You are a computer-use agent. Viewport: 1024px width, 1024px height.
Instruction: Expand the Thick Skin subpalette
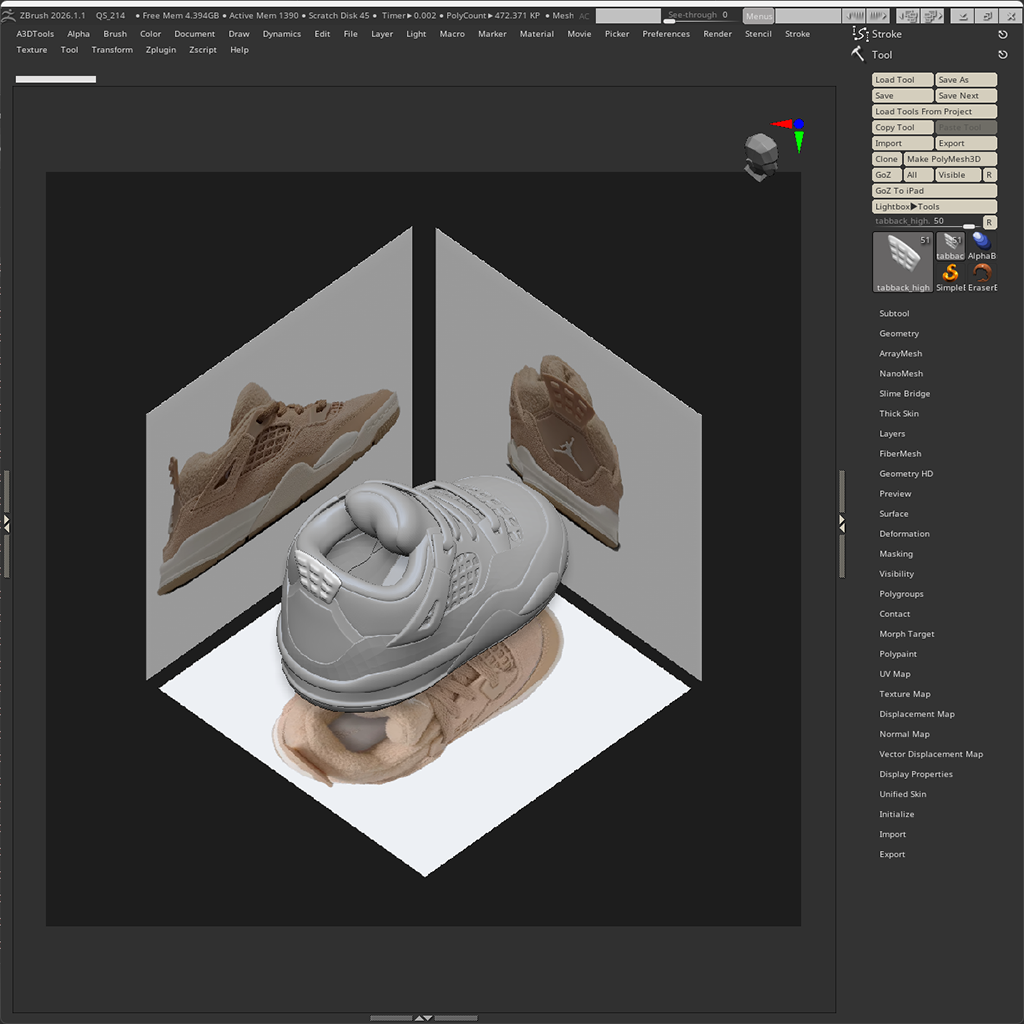tap(899, 413)
